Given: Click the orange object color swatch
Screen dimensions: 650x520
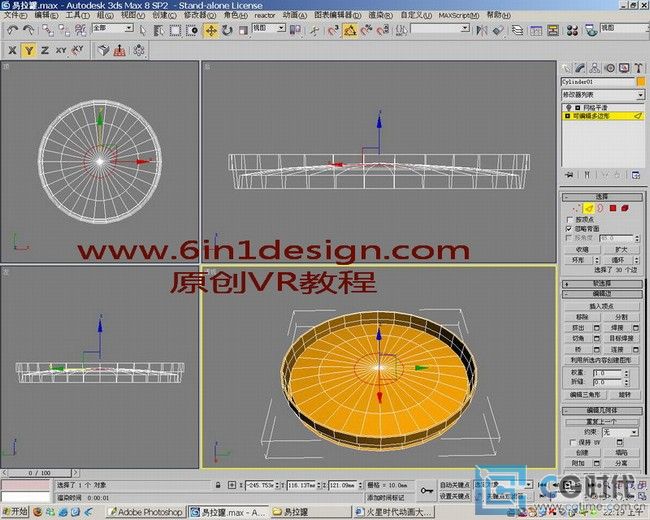Looking at the screenshot, I should [640, 82].
